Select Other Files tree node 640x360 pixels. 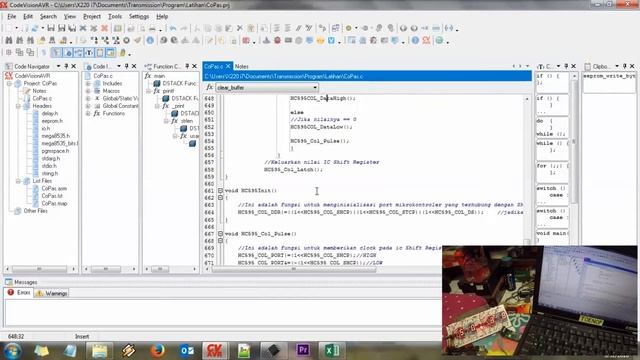36,211
